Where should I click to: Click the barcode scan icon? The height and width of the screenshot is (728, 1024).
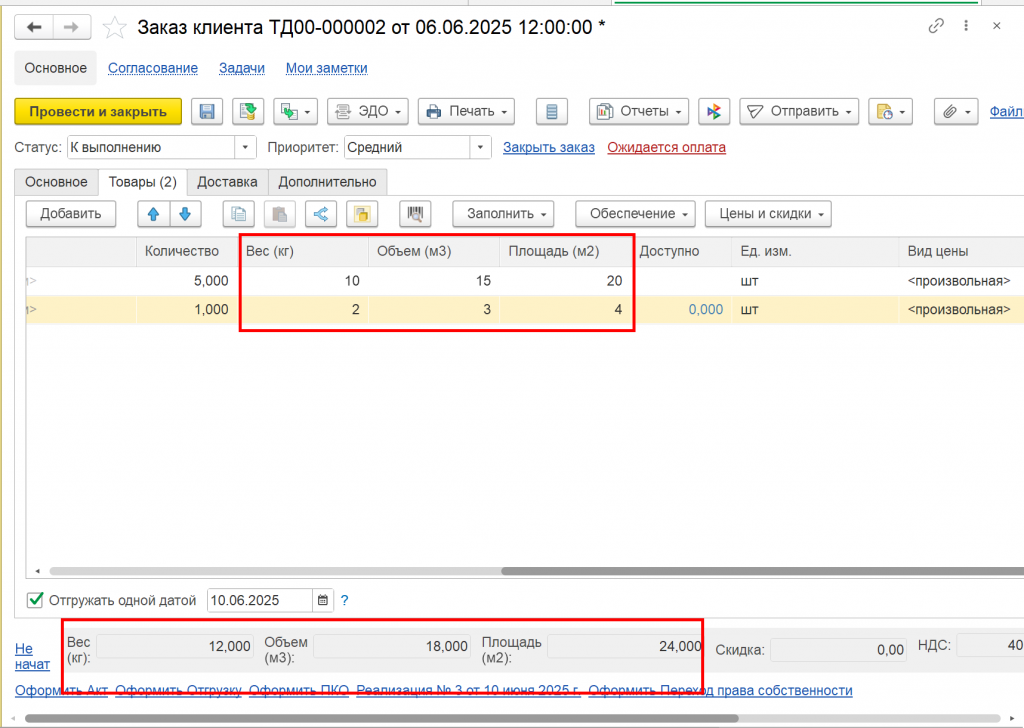point(415,214)
